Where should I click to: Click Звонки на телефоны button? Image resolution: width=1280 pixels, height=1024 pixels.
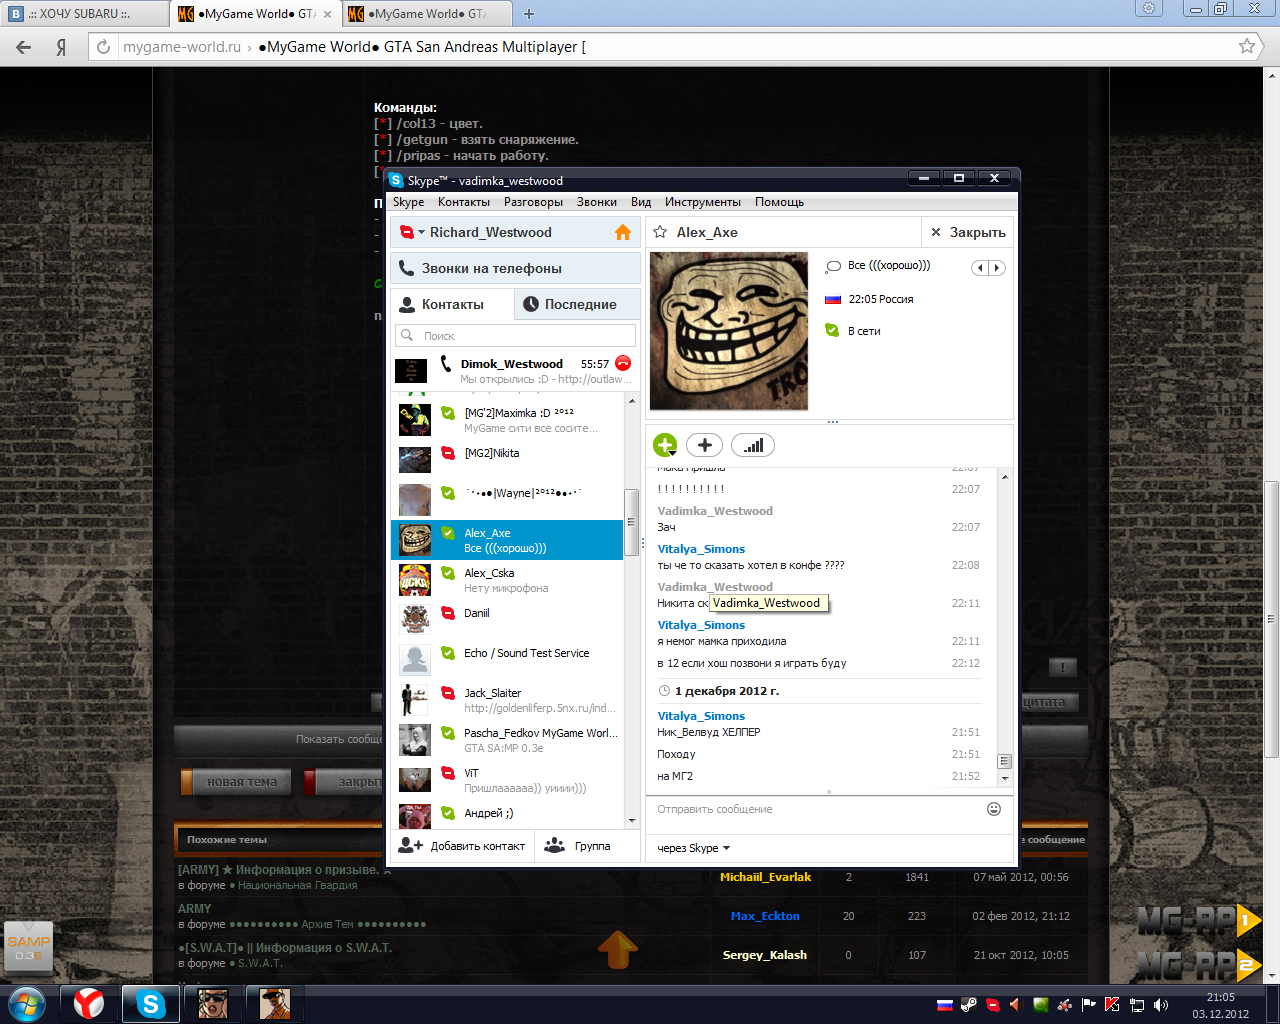click(515, 268)
